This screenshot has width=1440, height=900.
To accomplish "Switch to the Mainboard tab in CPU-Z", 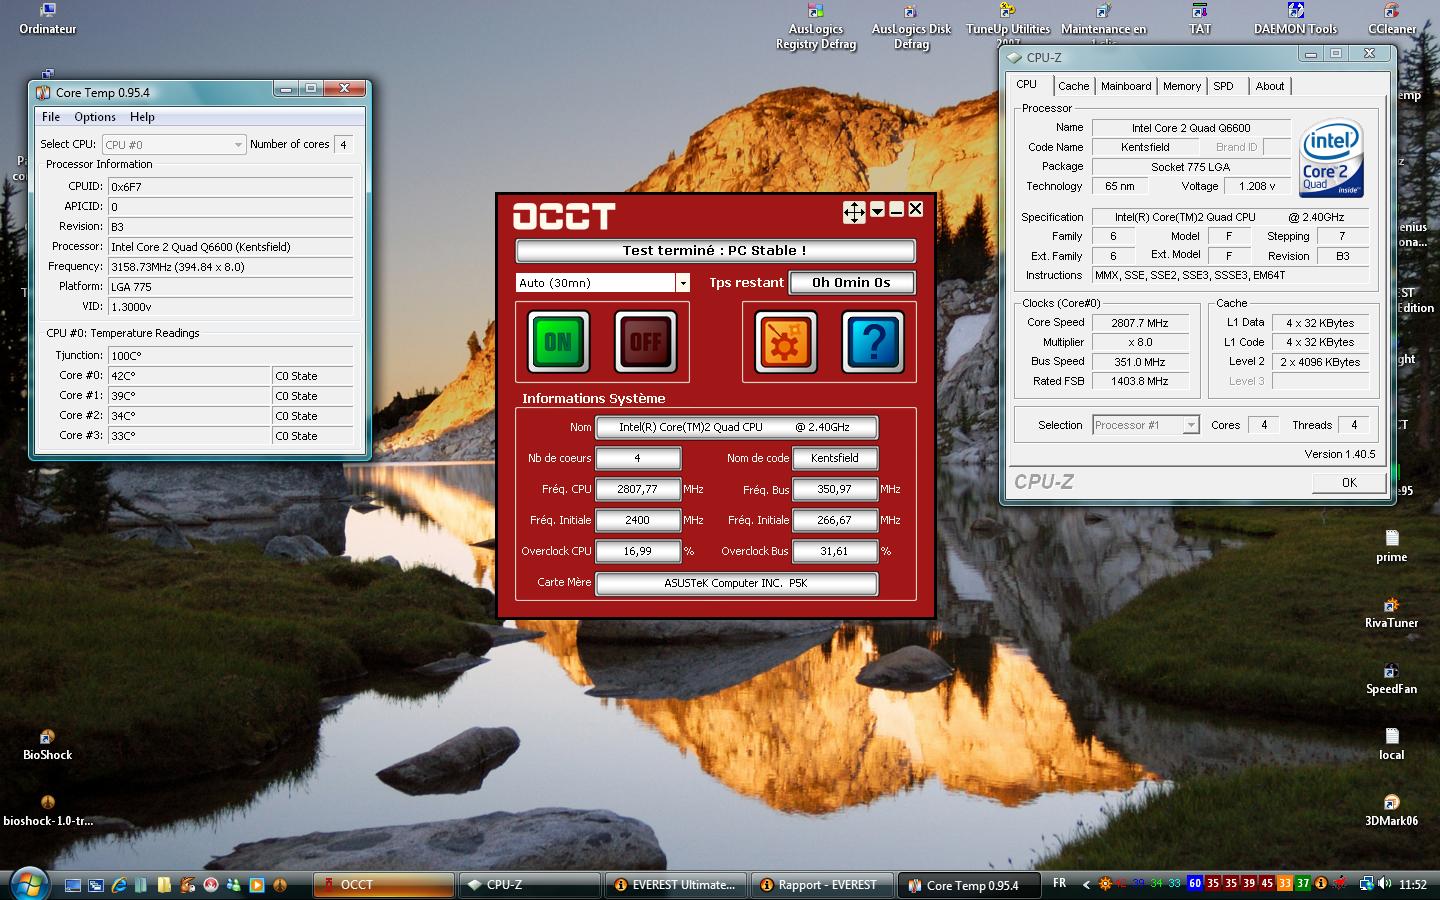I will point(1126,86).
